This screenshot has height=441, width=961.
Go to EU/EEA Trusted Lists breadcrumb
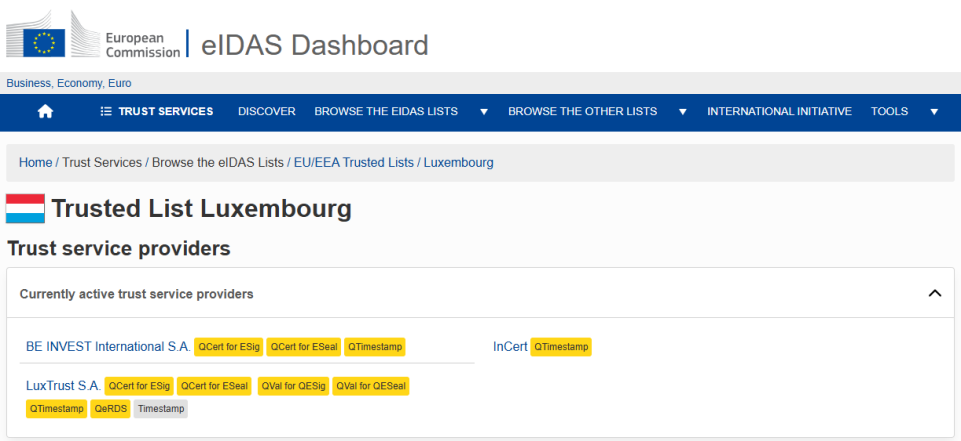tap(353, 162)
